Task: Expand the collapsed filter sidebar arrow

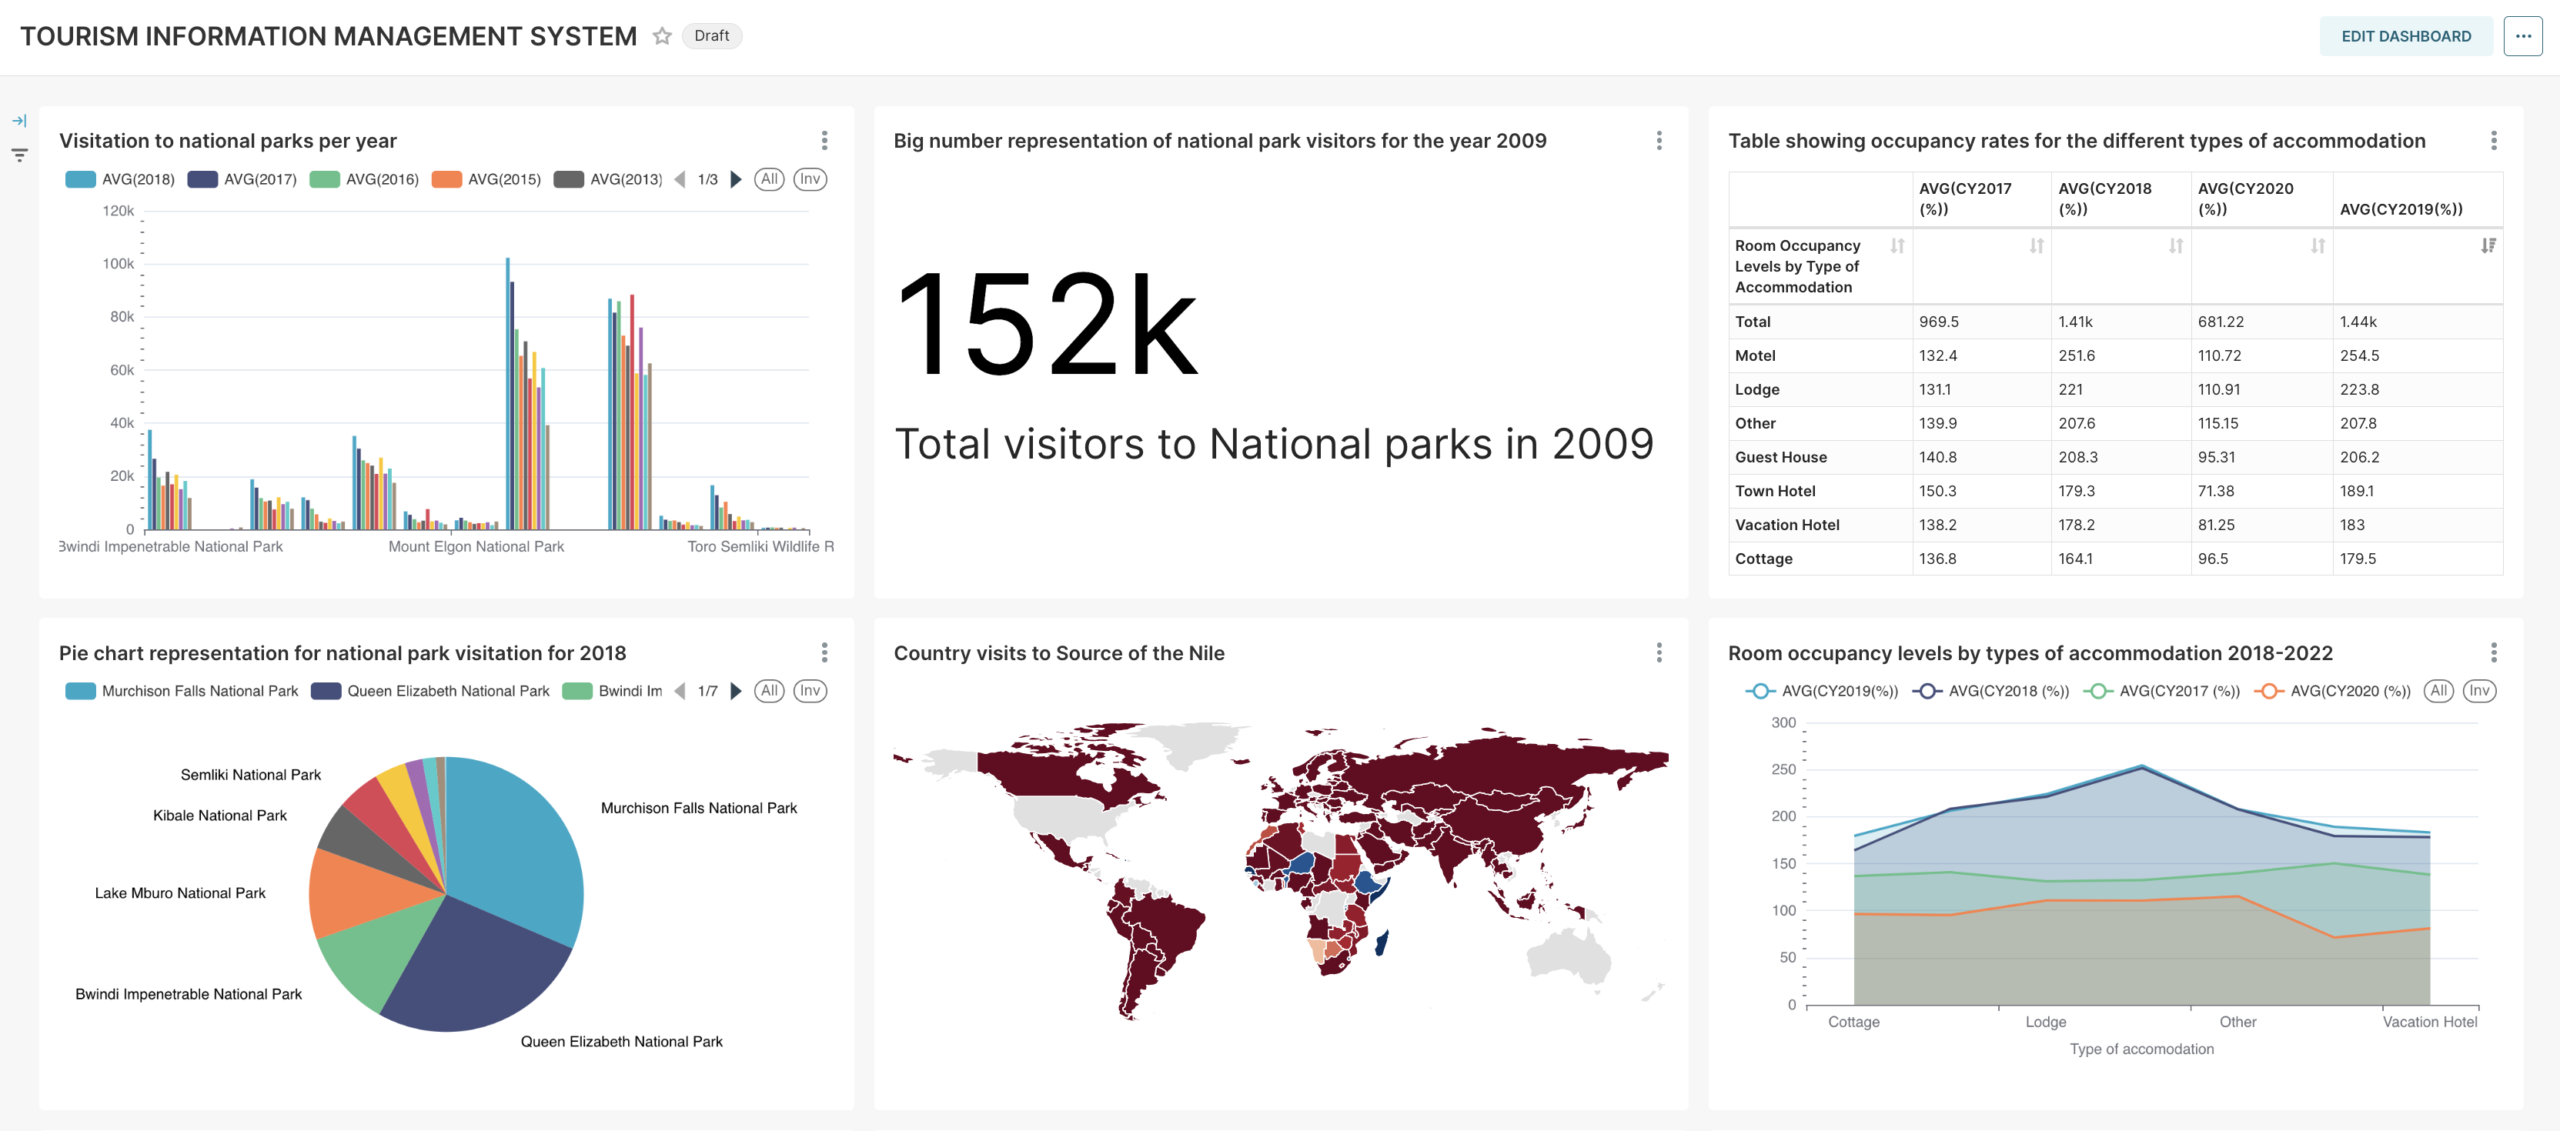Action: 19,121
